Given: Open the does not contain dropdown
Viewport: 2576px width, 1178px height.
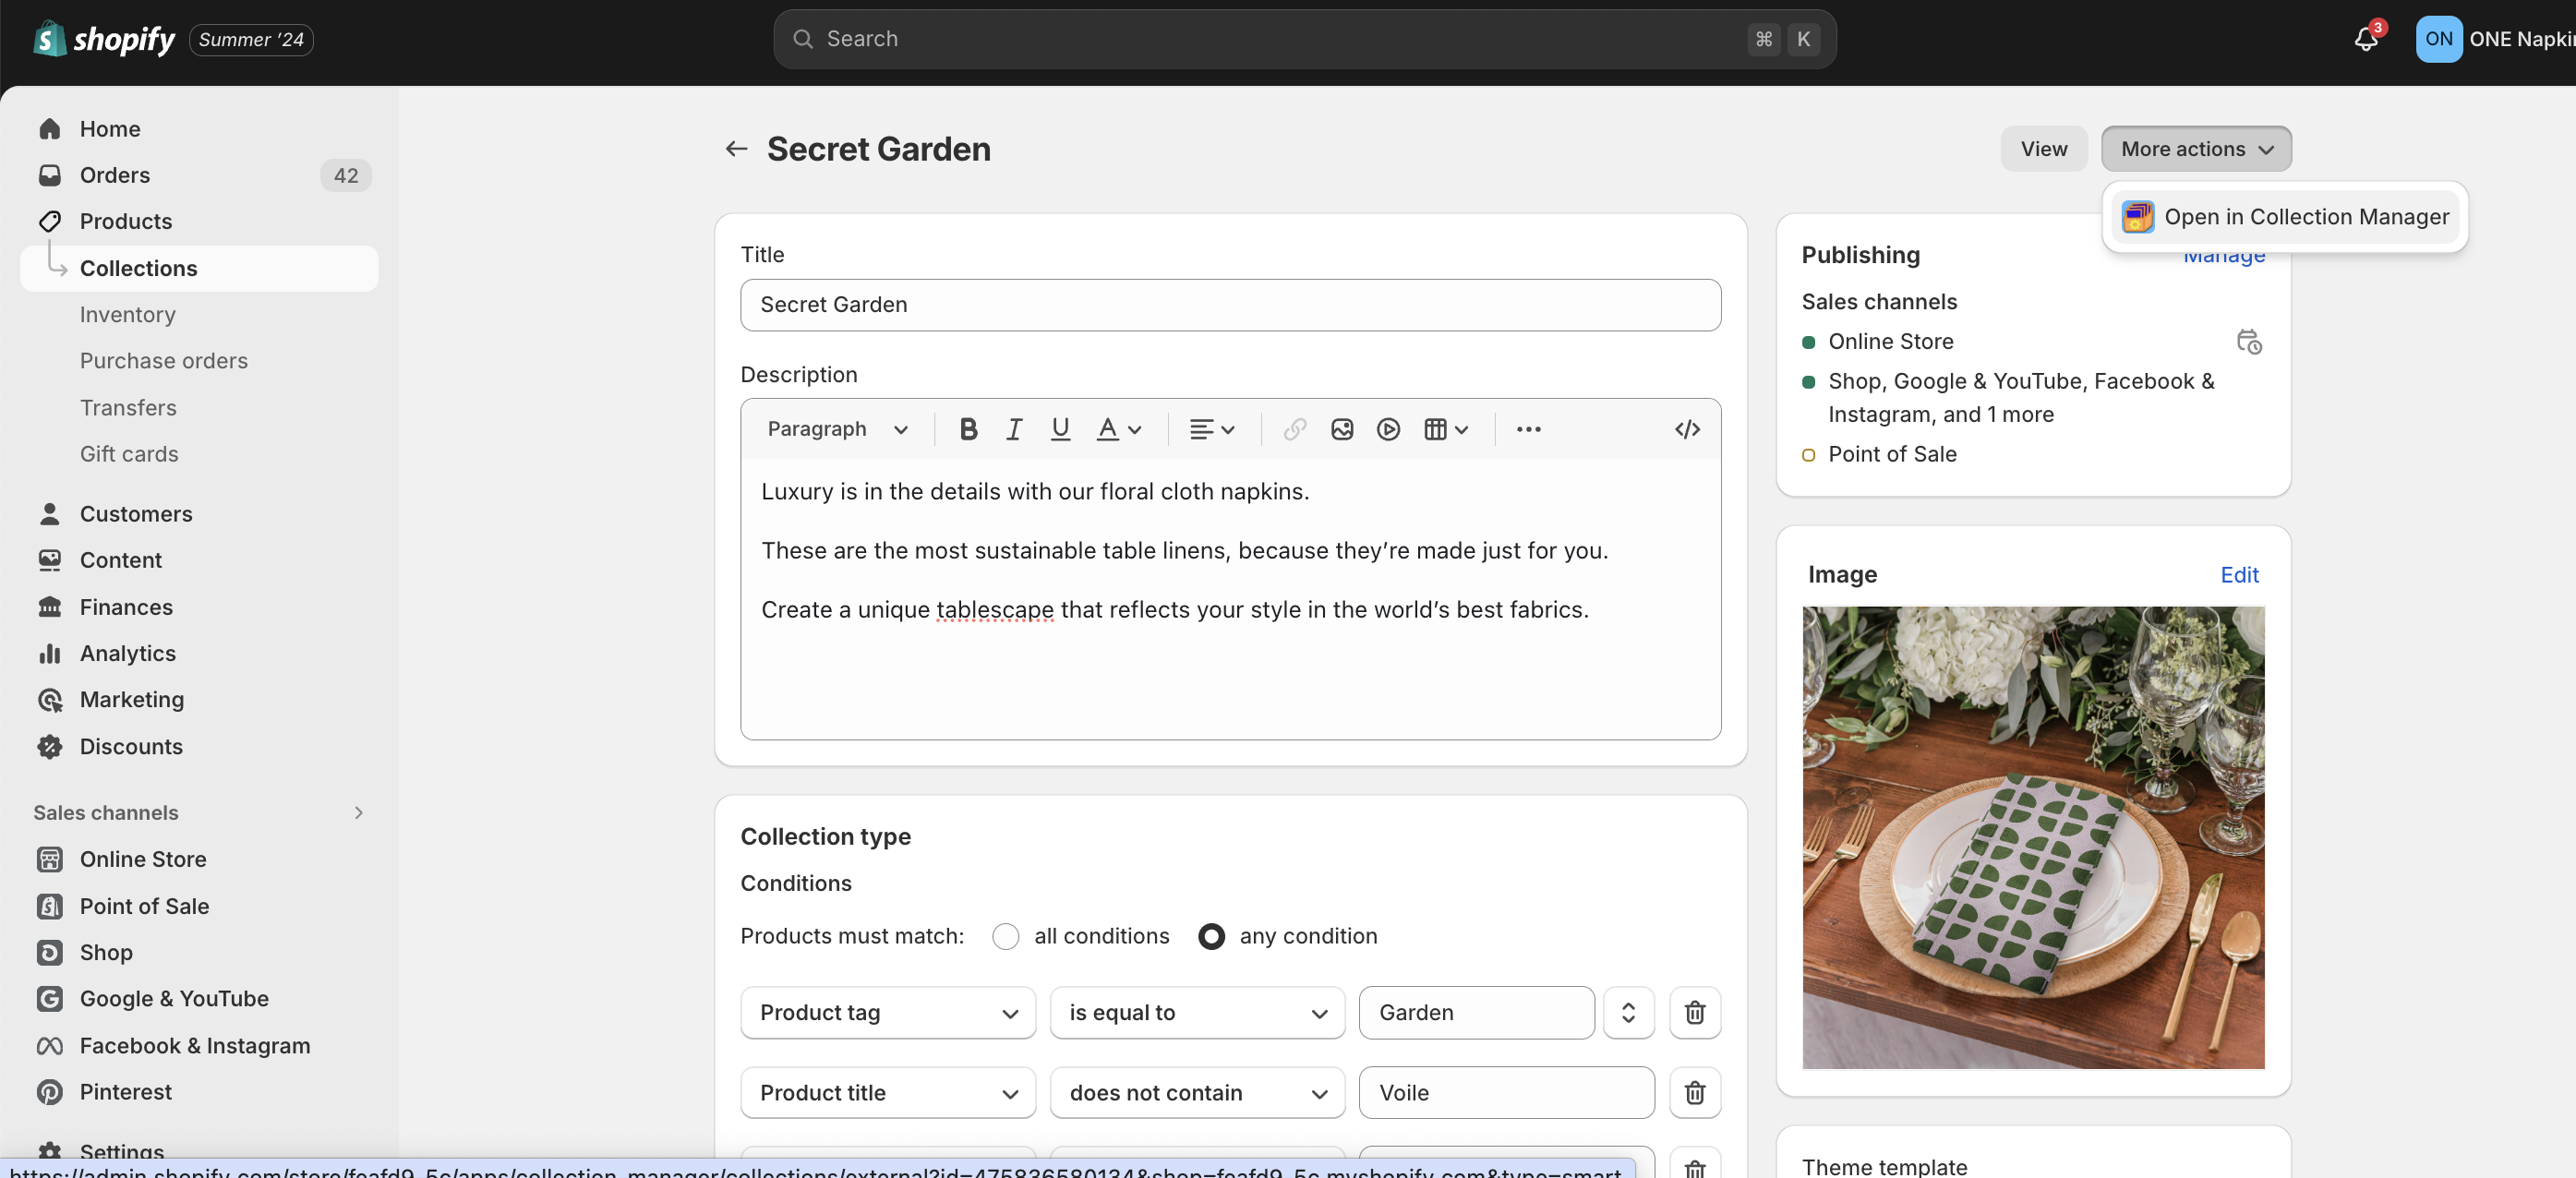Looking at the screenshot, I should (x=1196, y=1092).
